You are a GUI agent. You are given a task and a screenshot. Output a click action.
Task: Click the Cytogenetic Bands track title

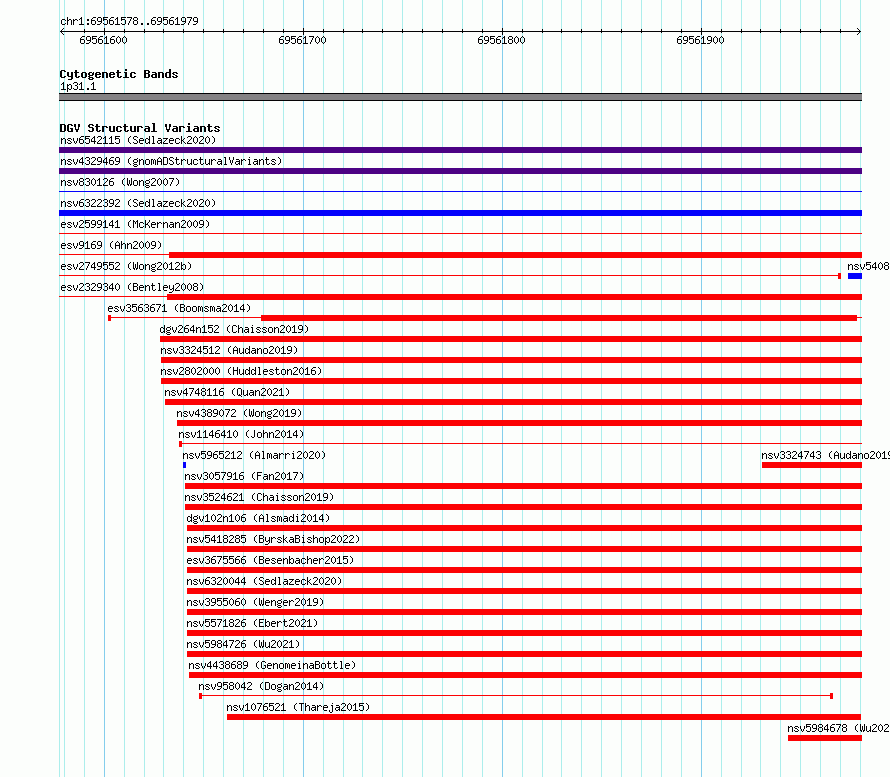pyautogui.click(x=119, y=74)
